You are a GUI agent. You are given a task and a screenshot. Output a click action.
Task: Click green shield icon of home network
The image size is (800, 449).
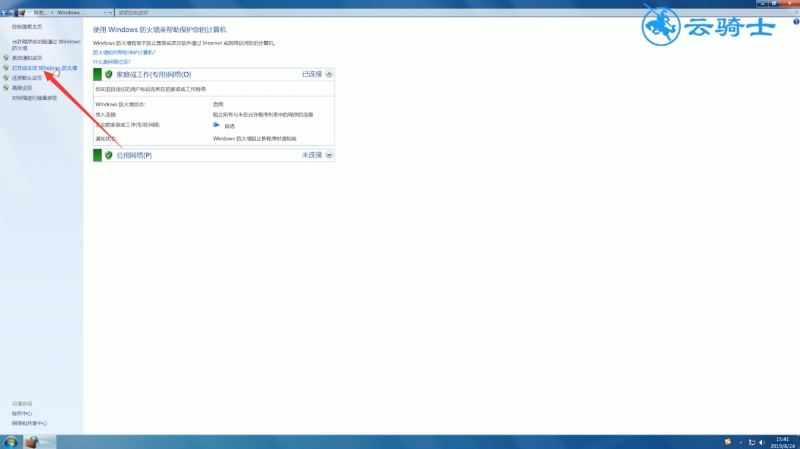pos(108,74)
